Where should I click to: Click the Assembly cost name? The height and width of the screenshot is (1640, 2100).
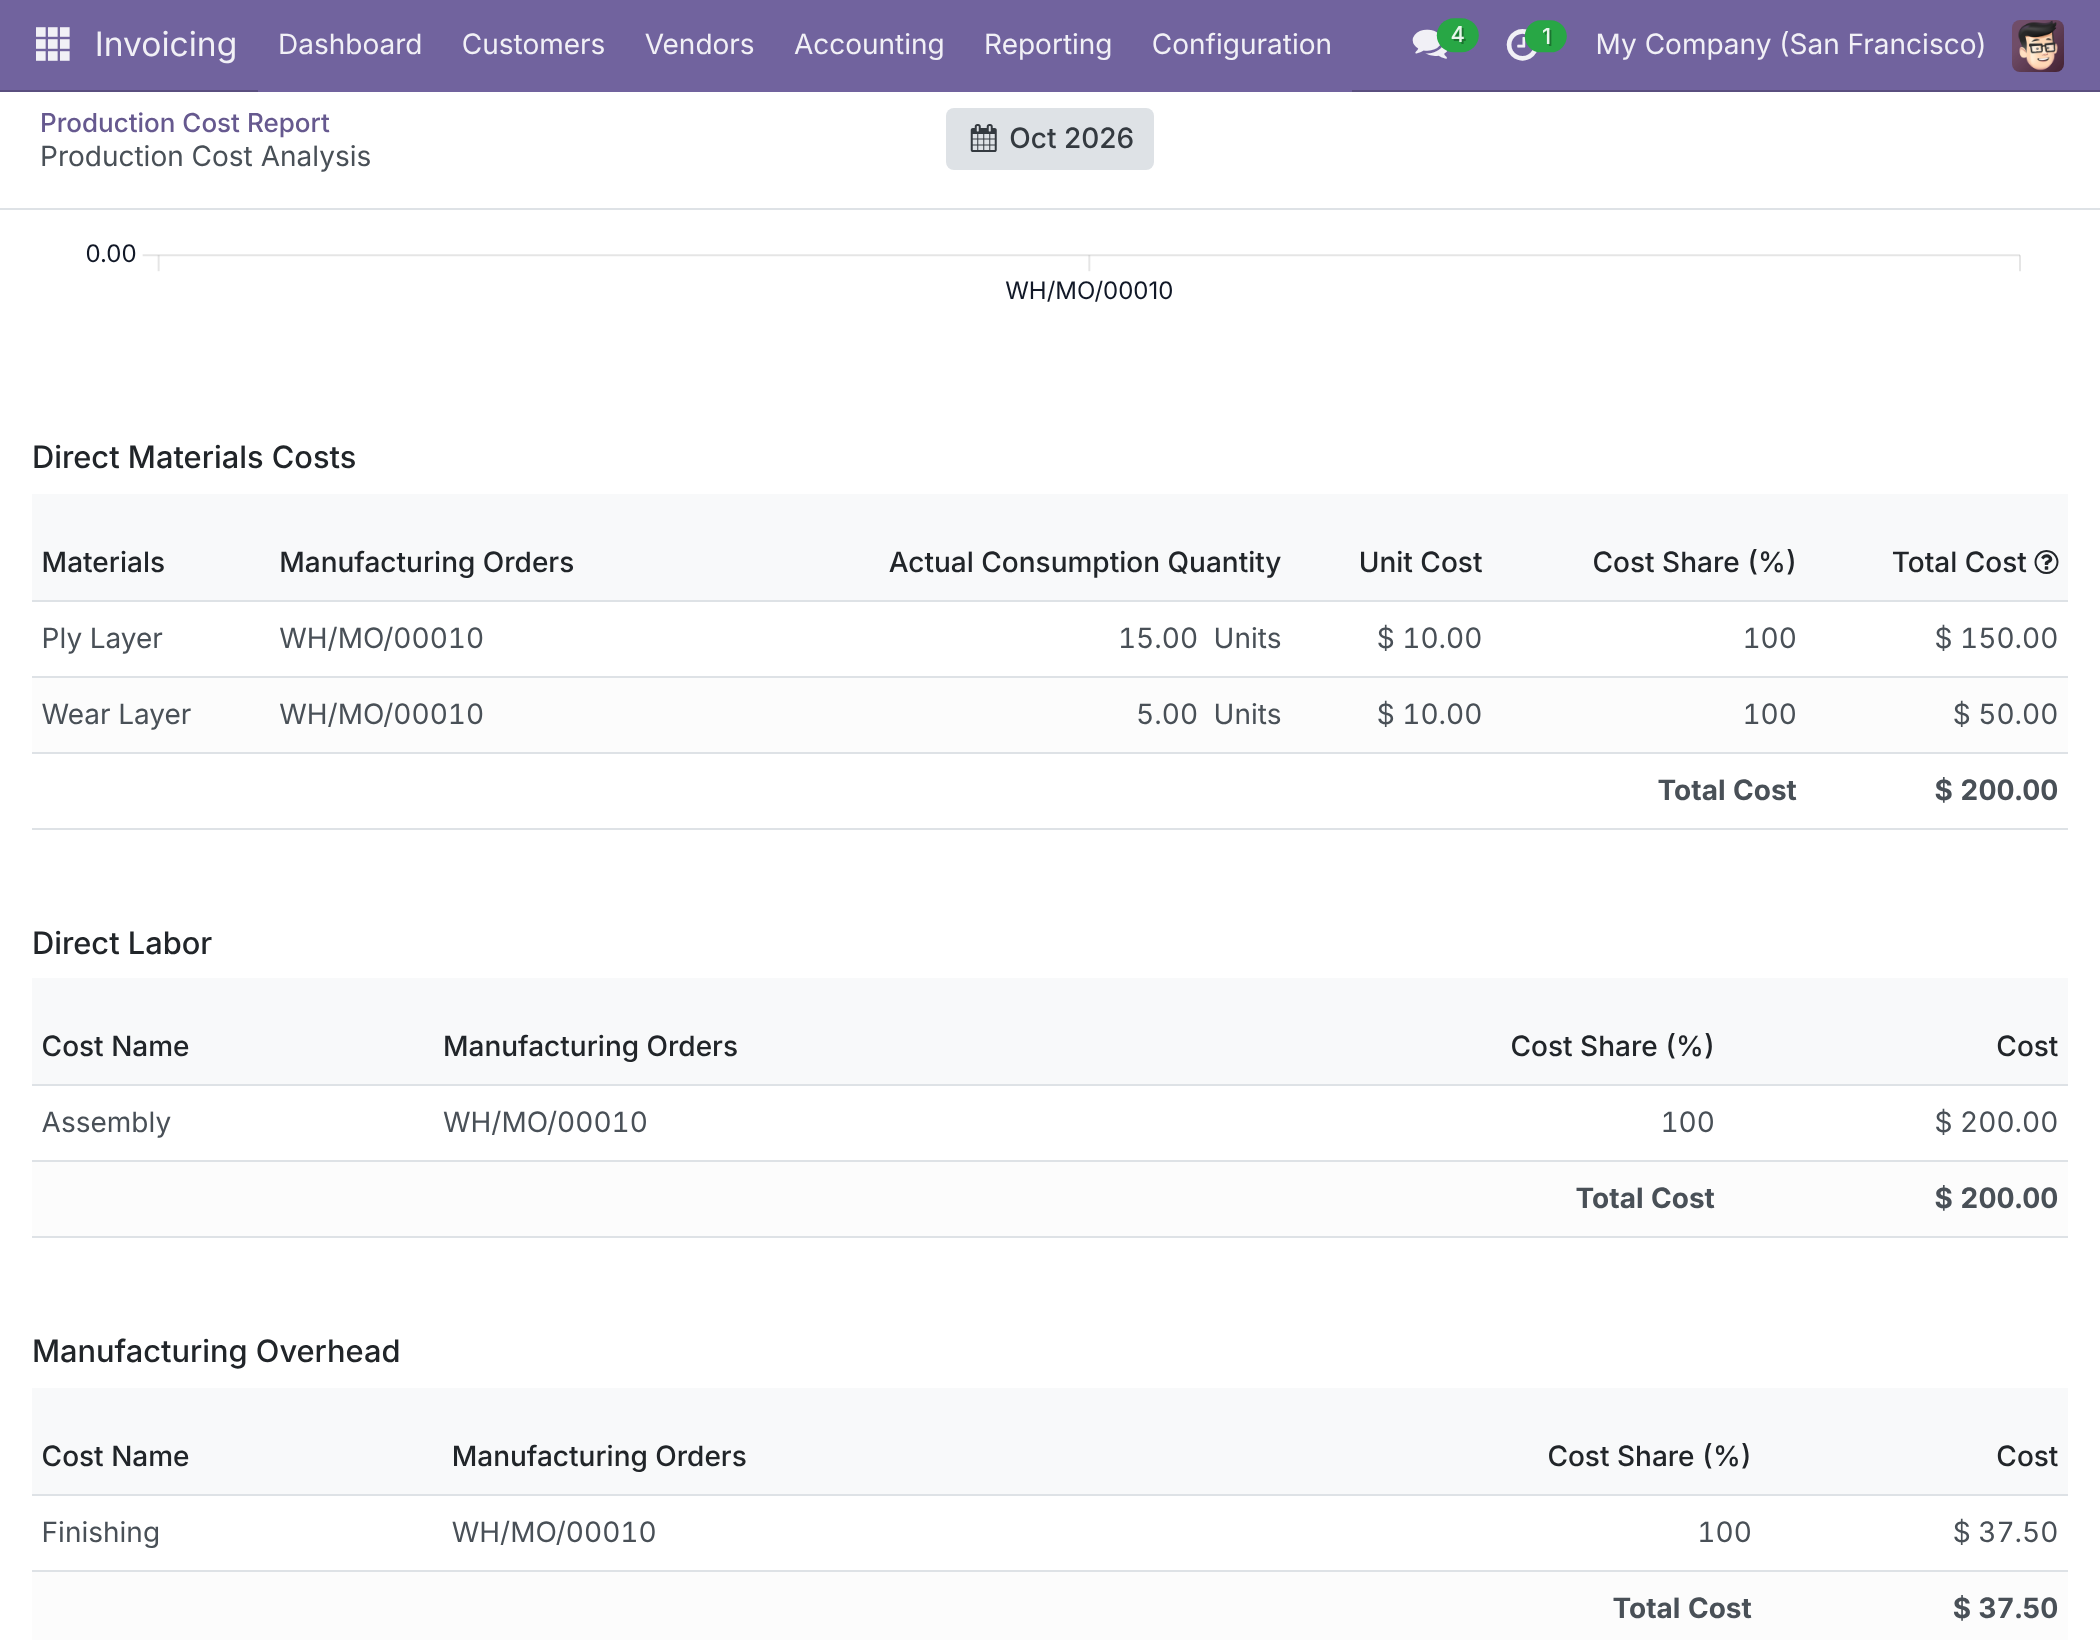106,1122
